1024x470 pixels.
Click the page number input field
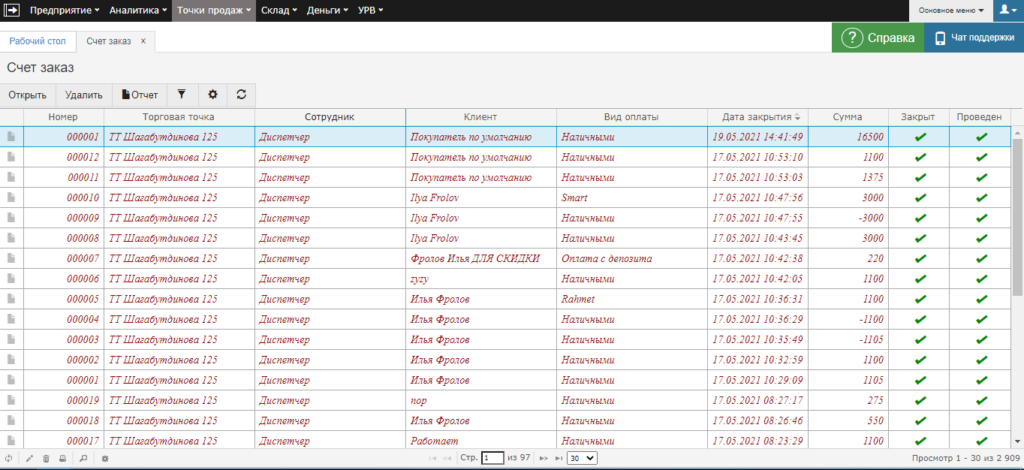point(492,458)
